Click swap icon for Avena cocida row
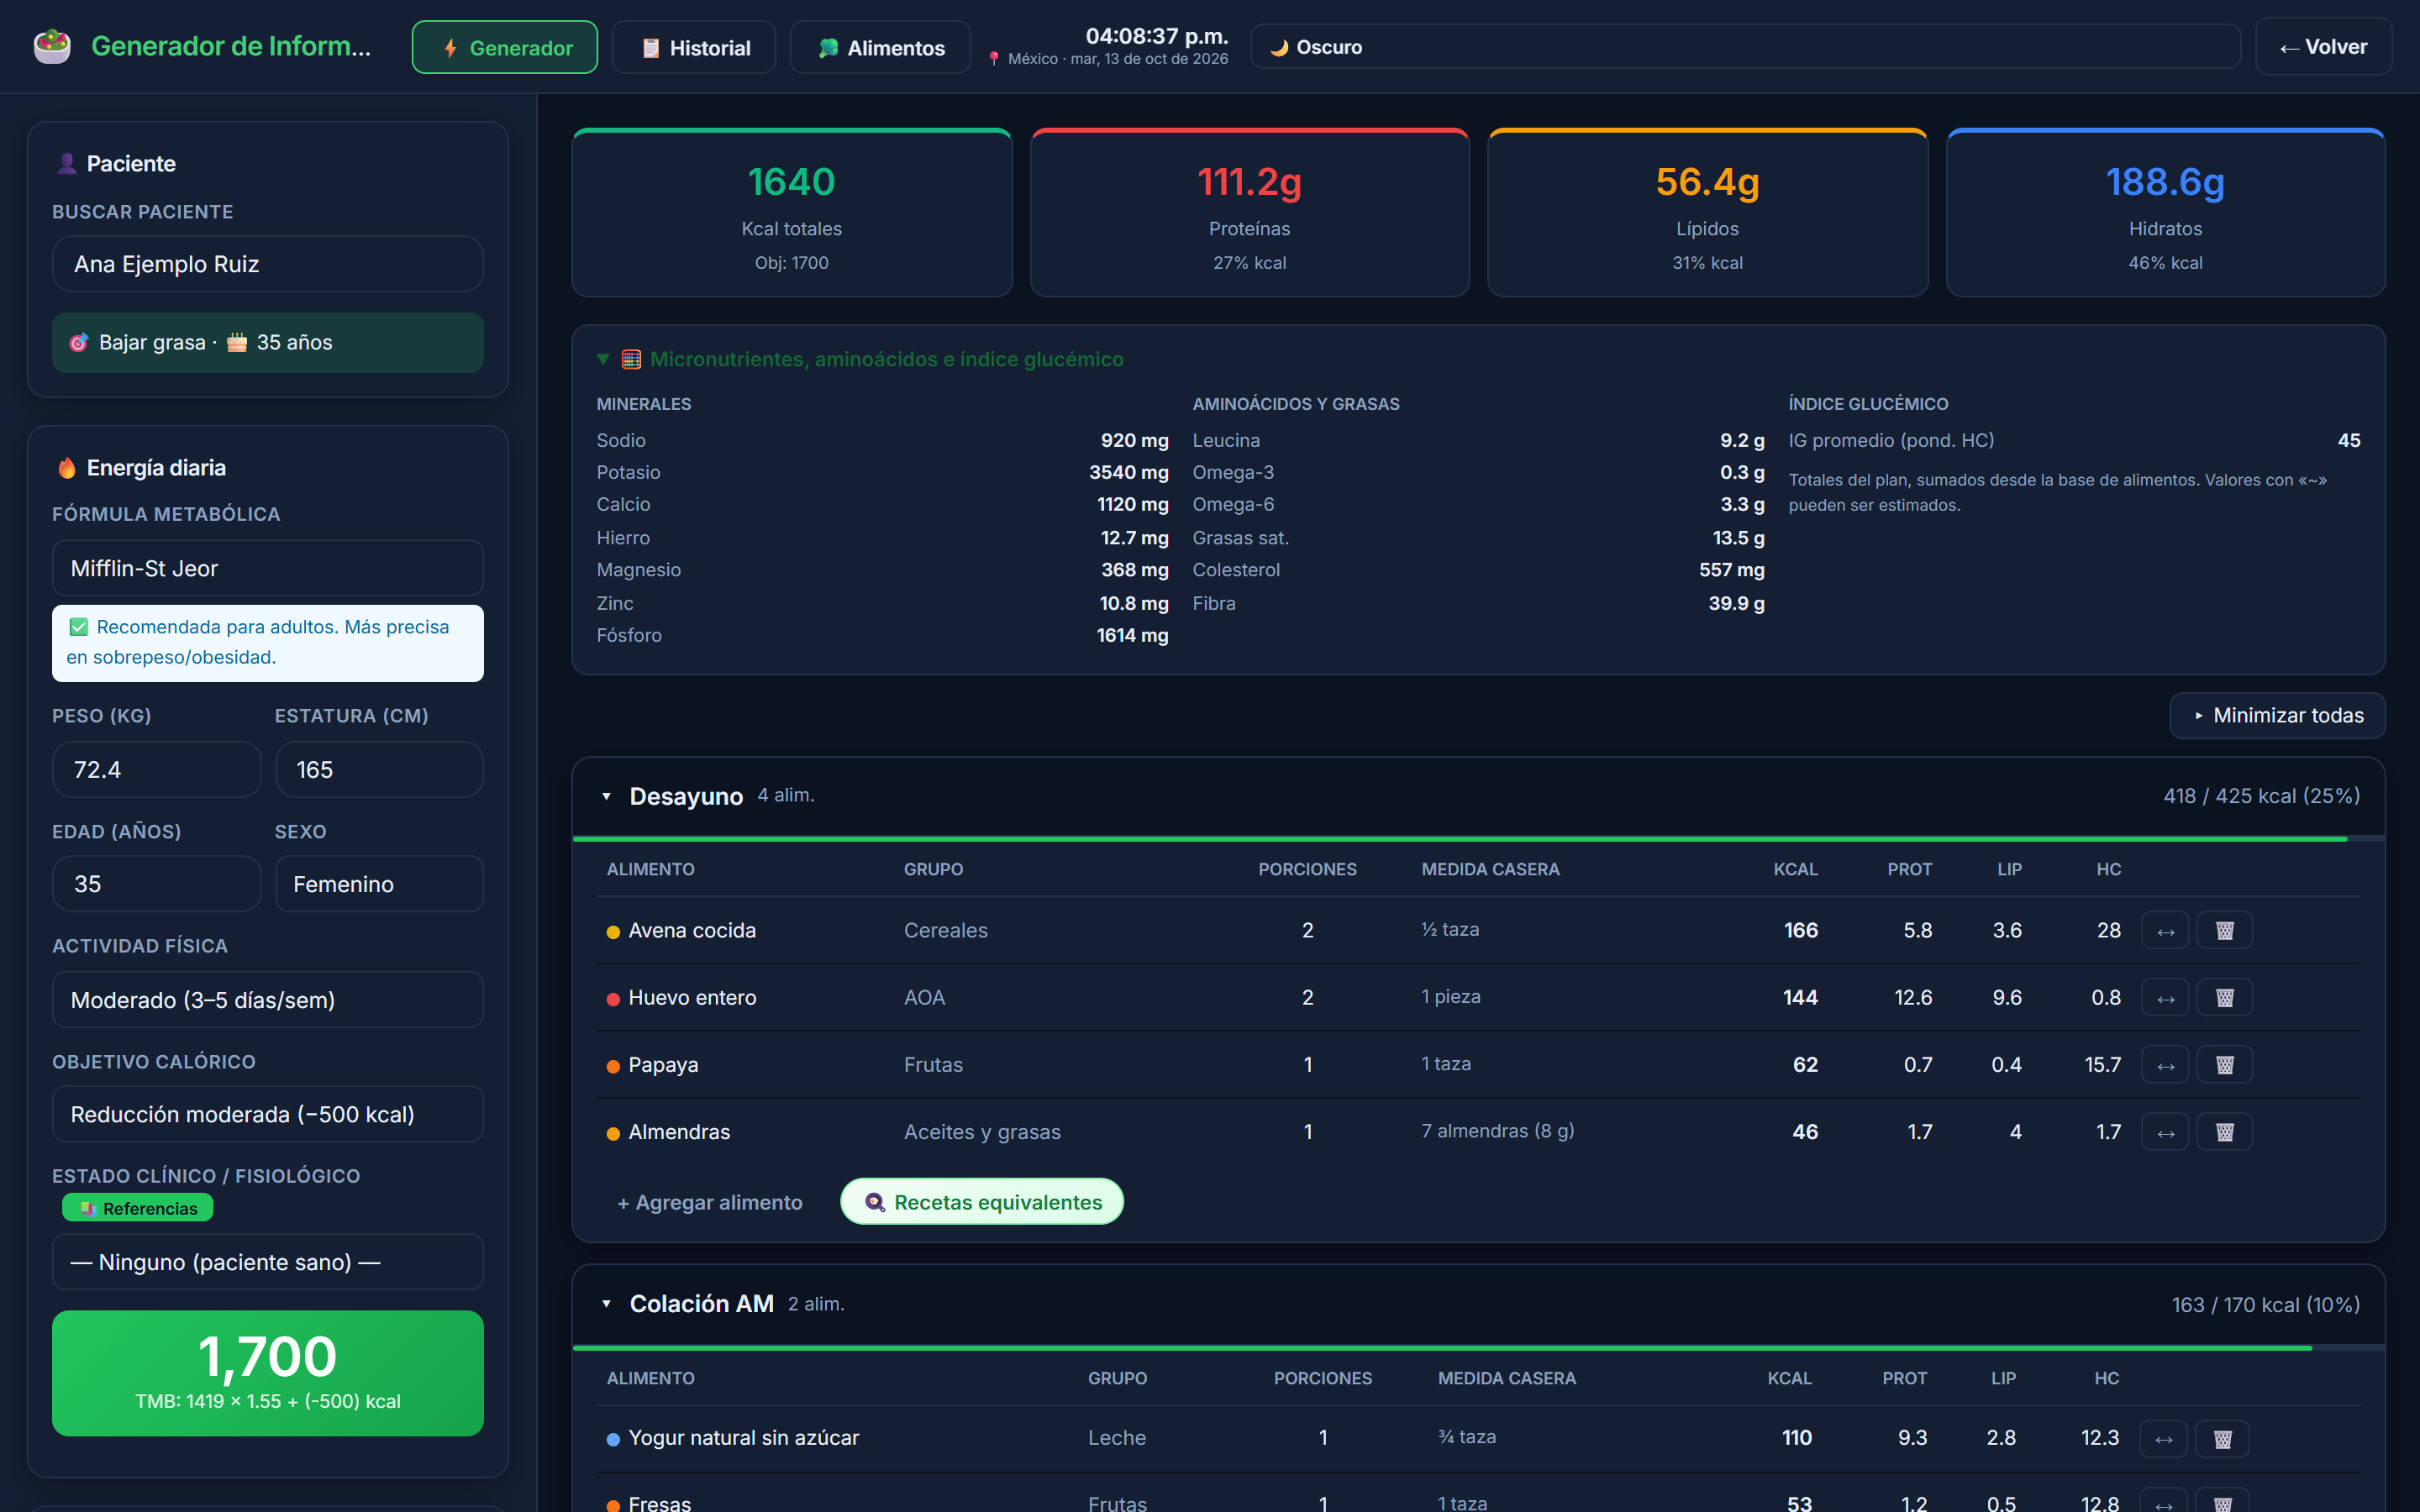The height and width of the screenshot is (1512, 2420). click(2165, 931)
